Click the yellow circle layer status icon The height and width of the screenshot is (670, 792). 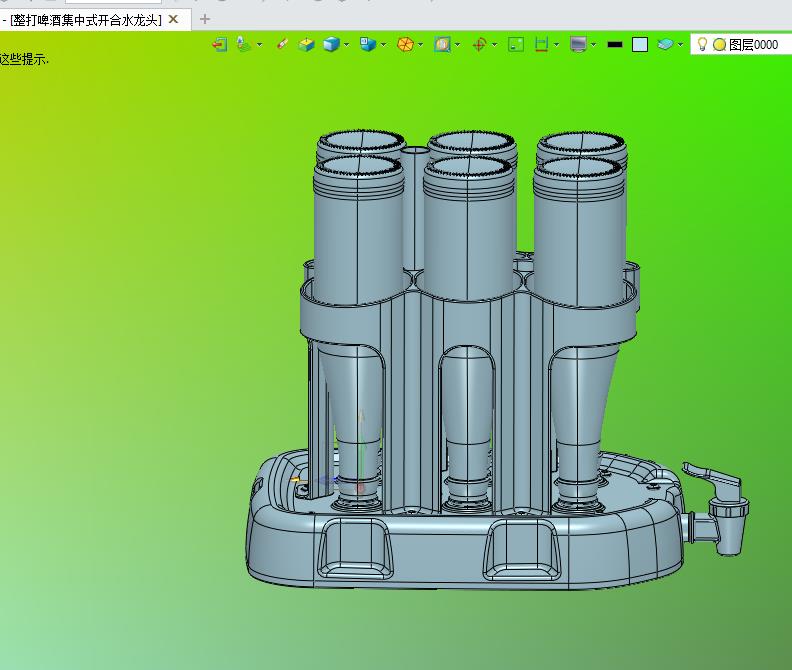[719, 44]
